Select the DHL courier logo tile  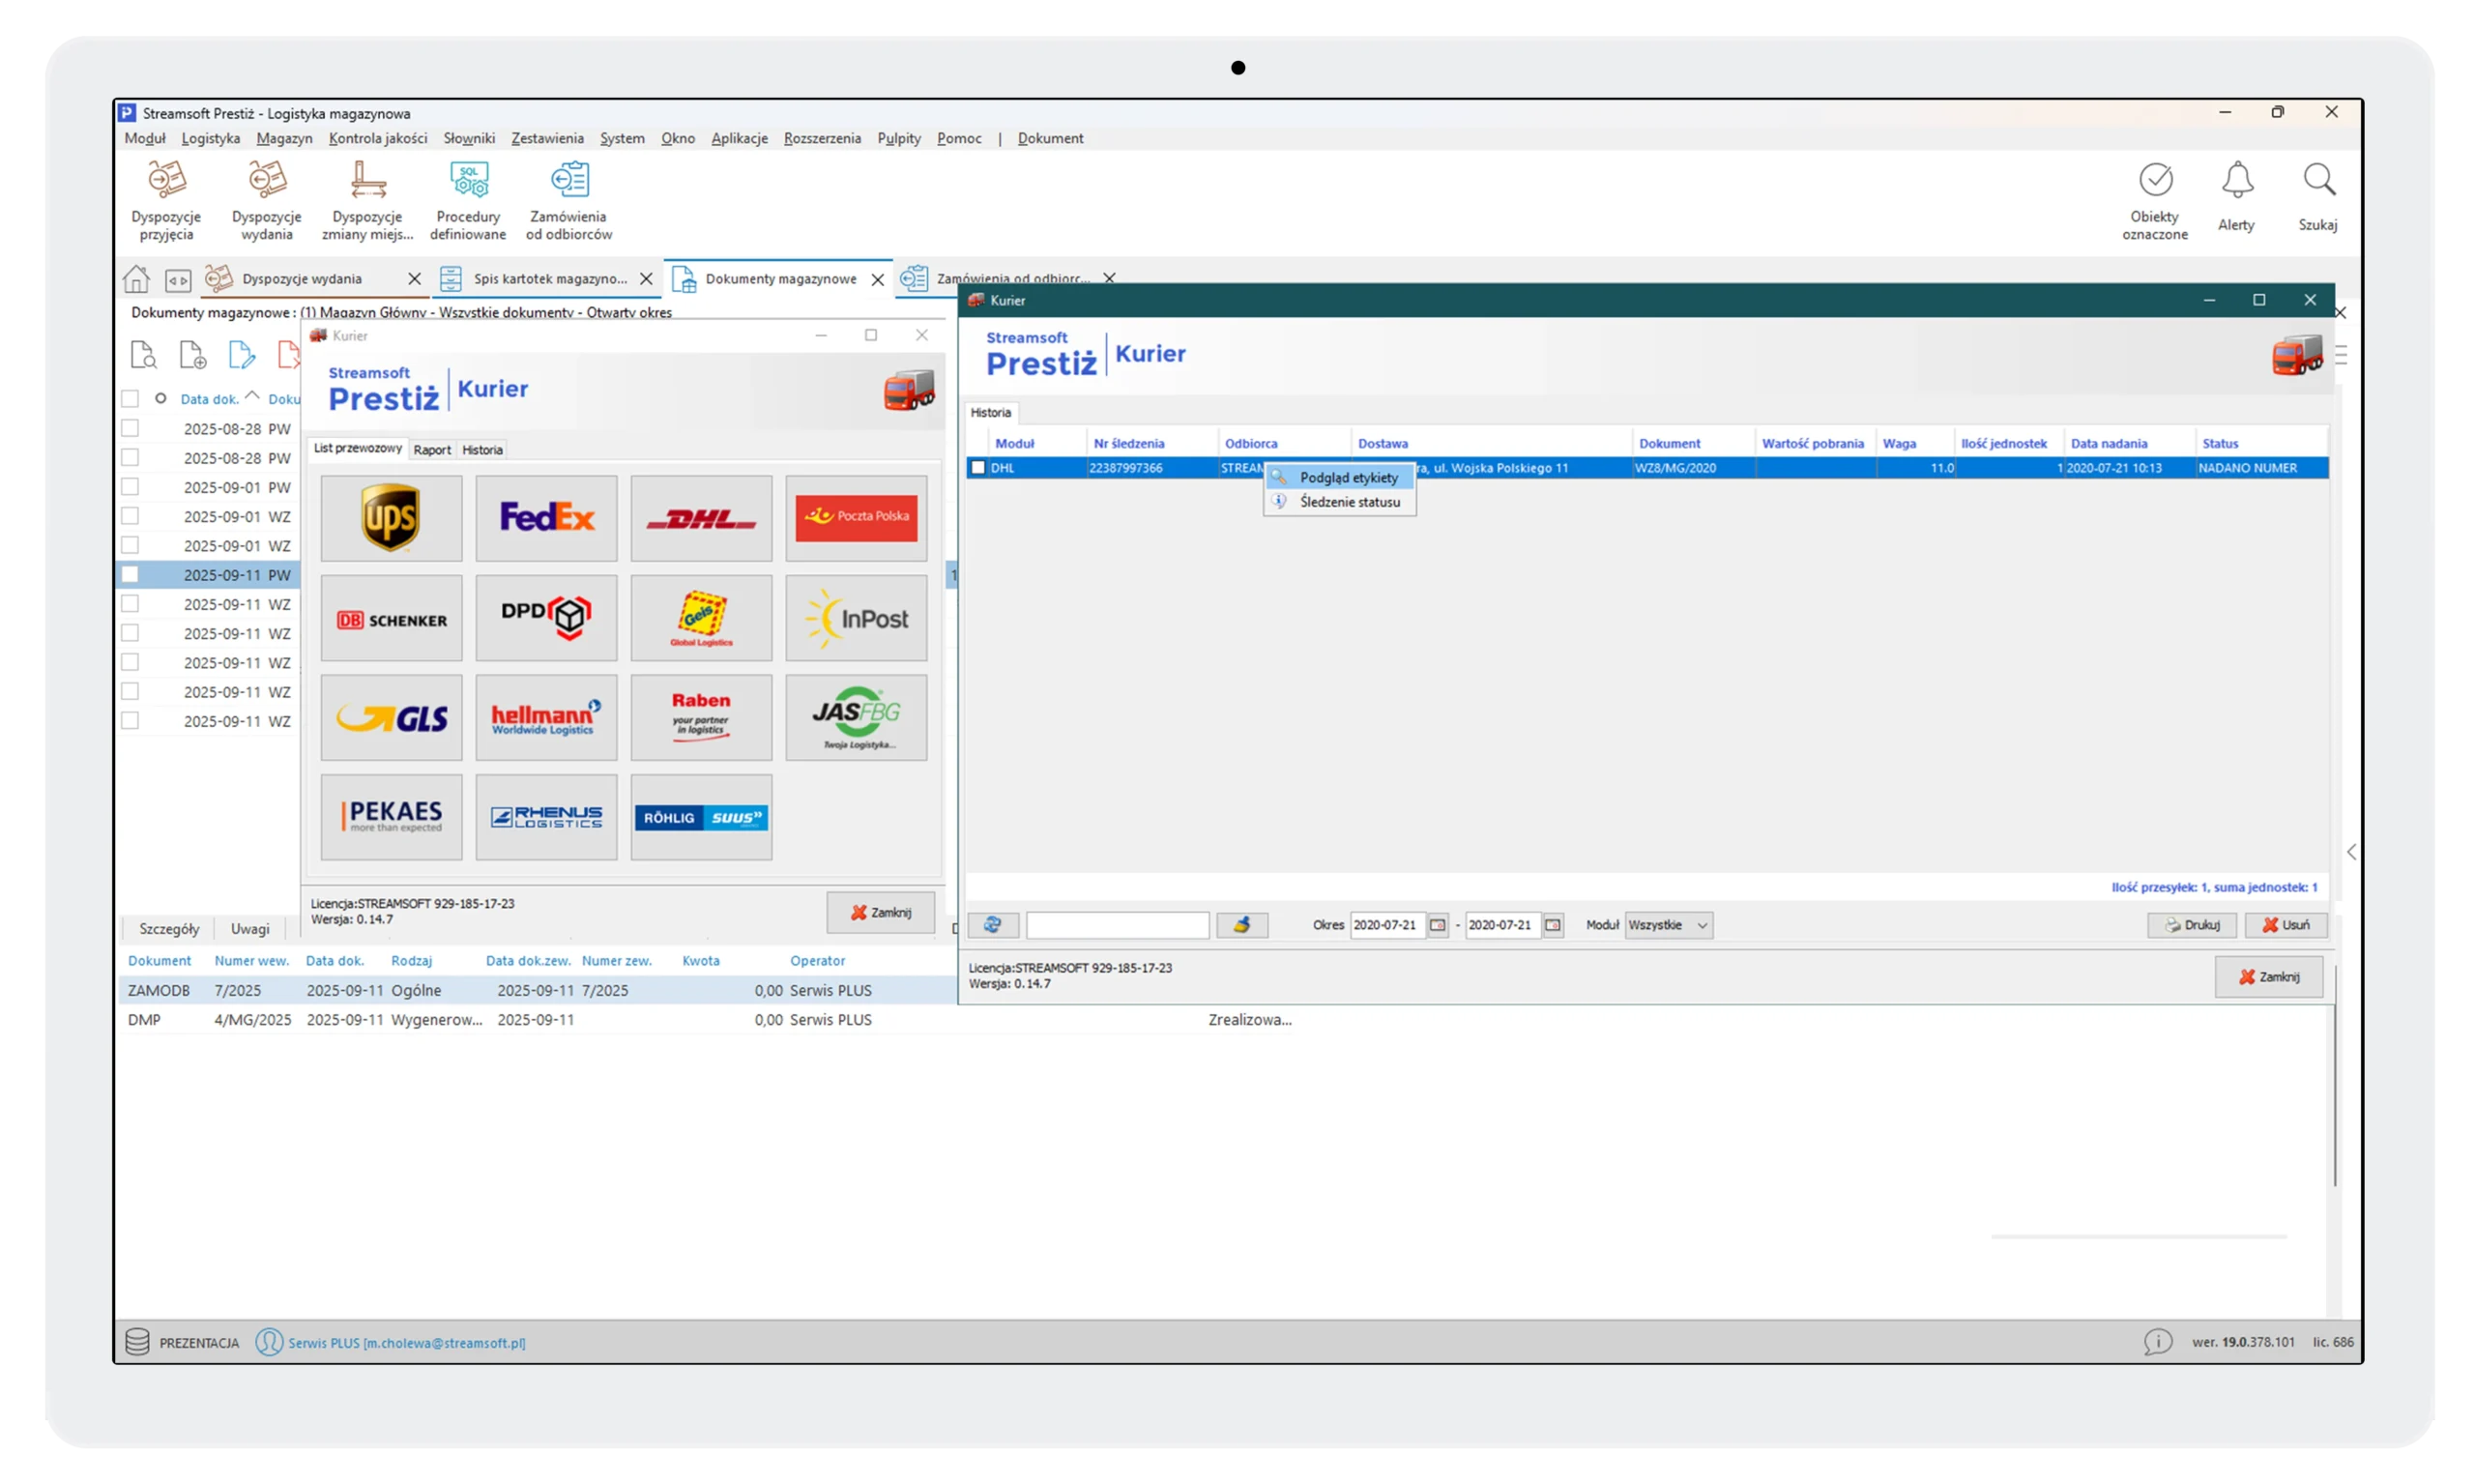point(701,518)
